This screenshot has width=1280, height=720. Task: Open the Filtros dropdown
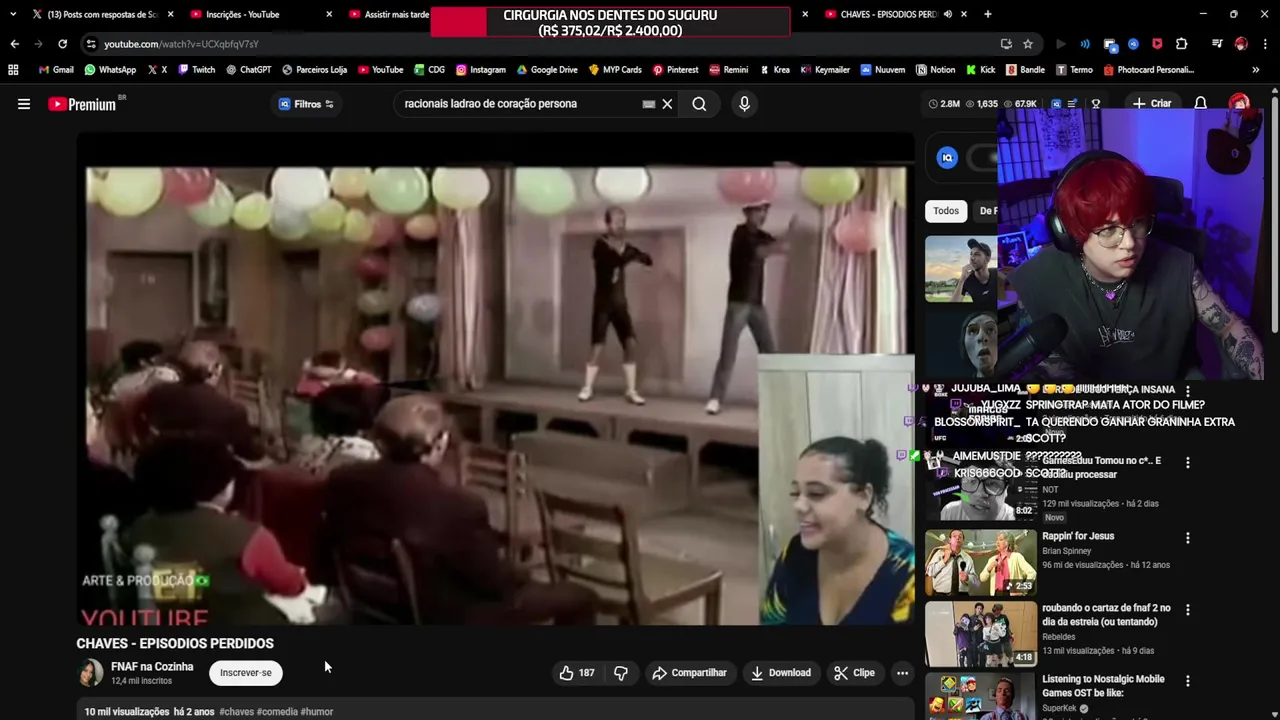306,104
